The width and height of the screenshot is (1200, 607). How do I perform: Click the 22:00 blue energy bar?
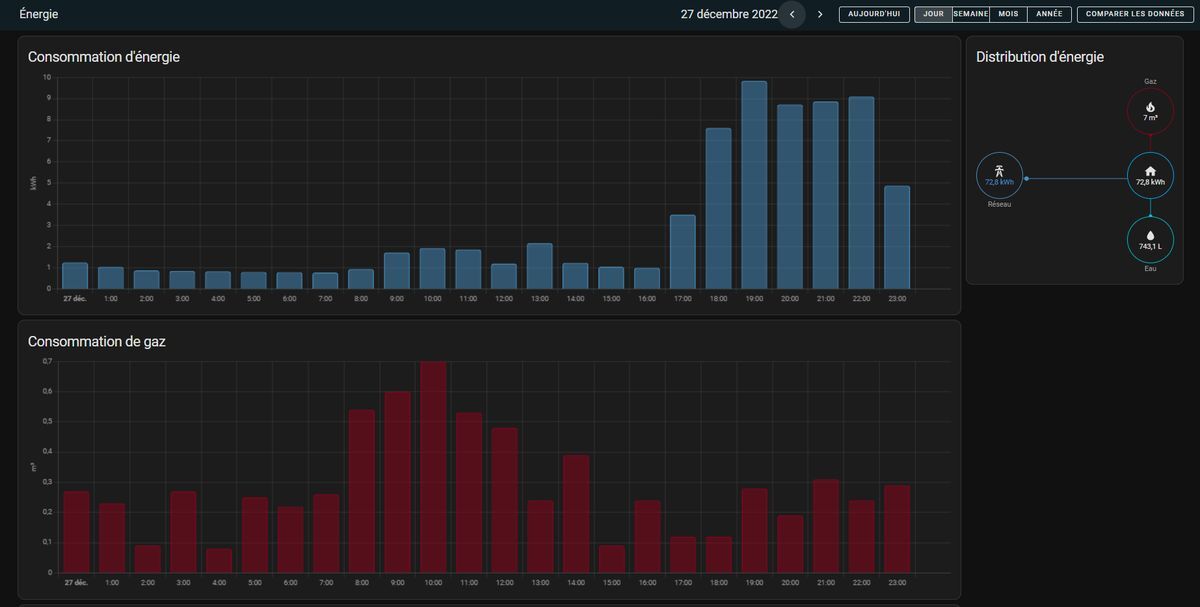(x=861, y=193)
